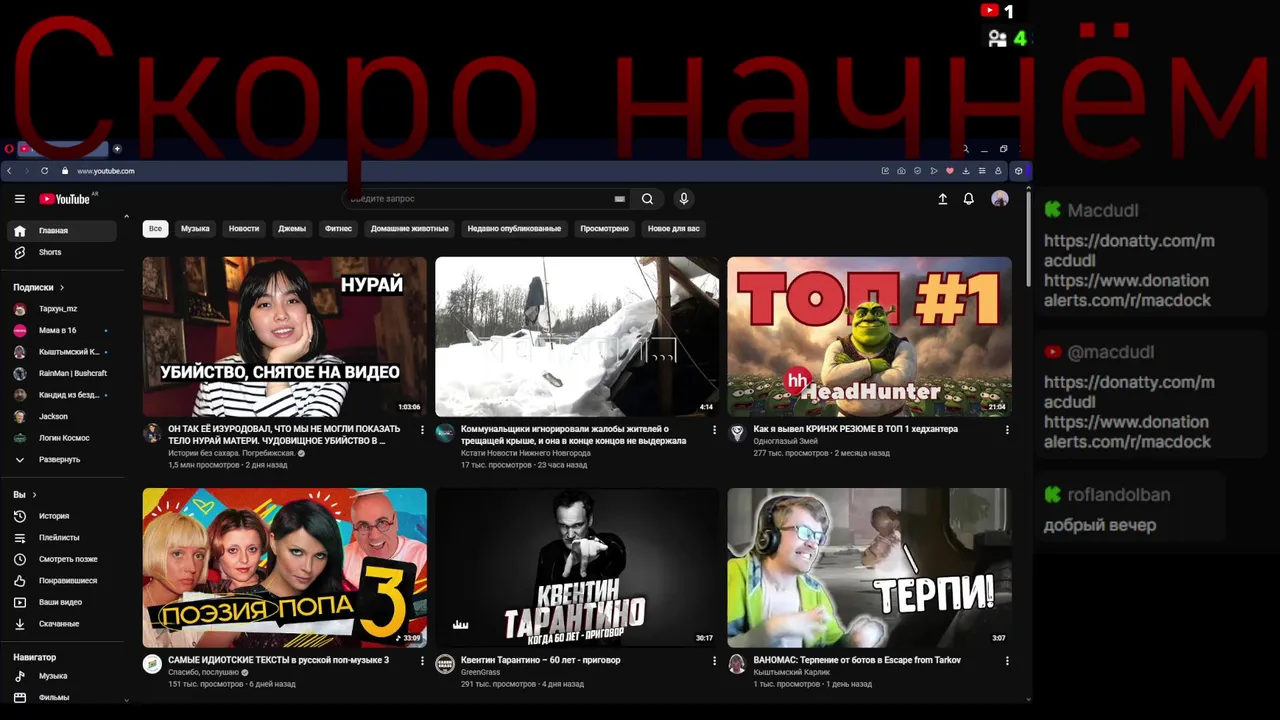Image resolution: width=1280 pixels, height=720 pixels.
Task: Open Музыка under Навигатор
Action: (x=62, y=676)
